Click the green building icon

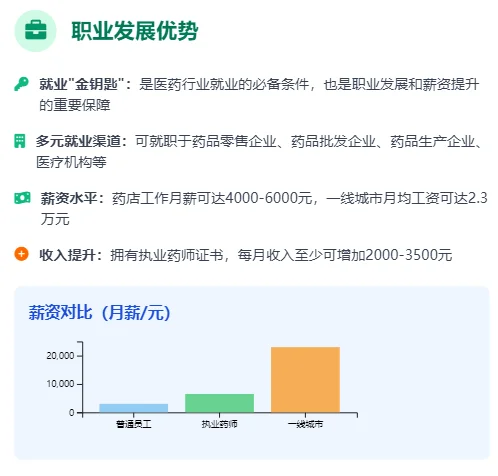pyautogui.click(x=19, y=141)
